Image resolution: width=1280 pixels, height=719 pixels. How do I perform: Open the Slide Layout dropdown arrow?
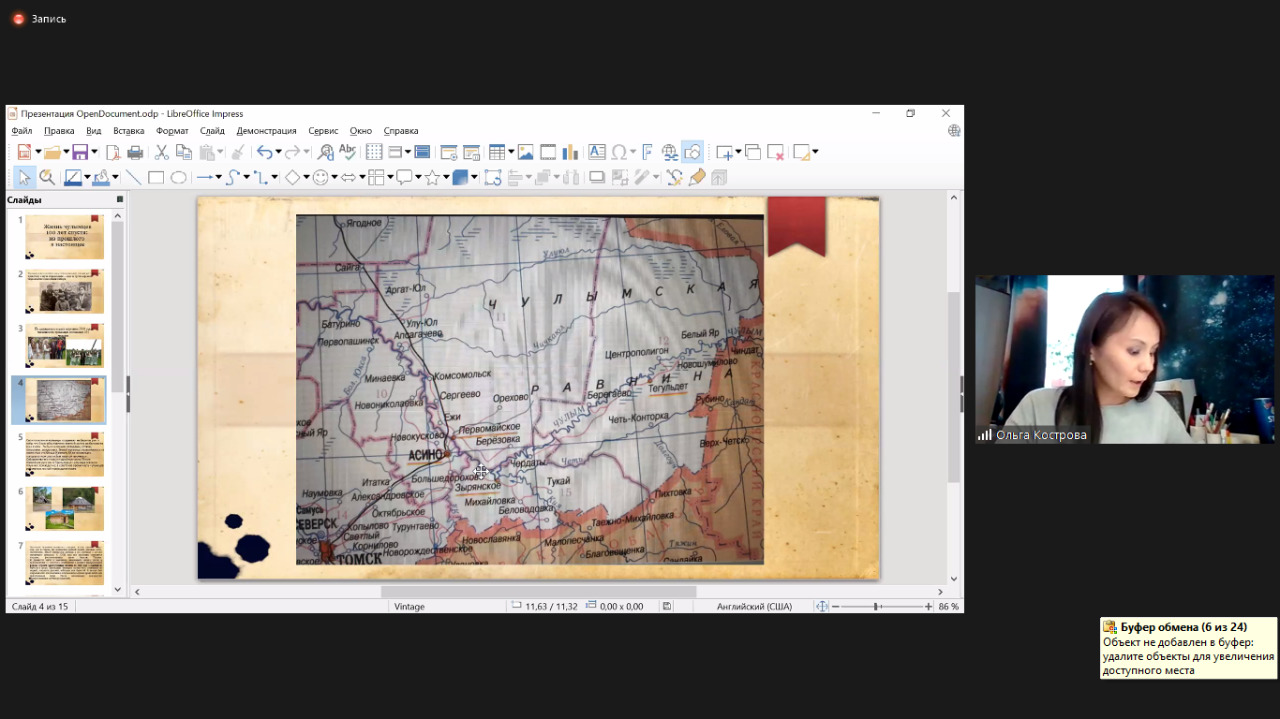pyautogui.click(x=815, y=152)
